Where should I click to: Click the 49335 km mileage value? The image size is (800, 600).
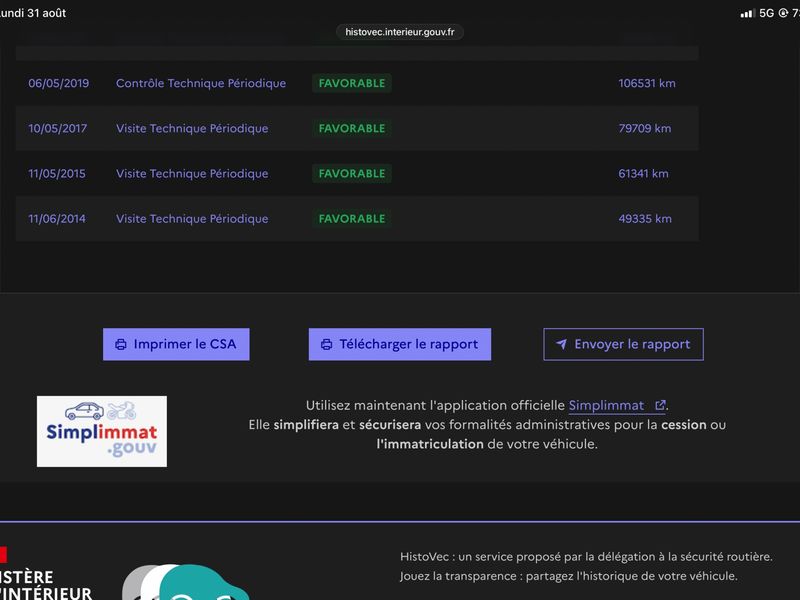[x=645, y=218]
